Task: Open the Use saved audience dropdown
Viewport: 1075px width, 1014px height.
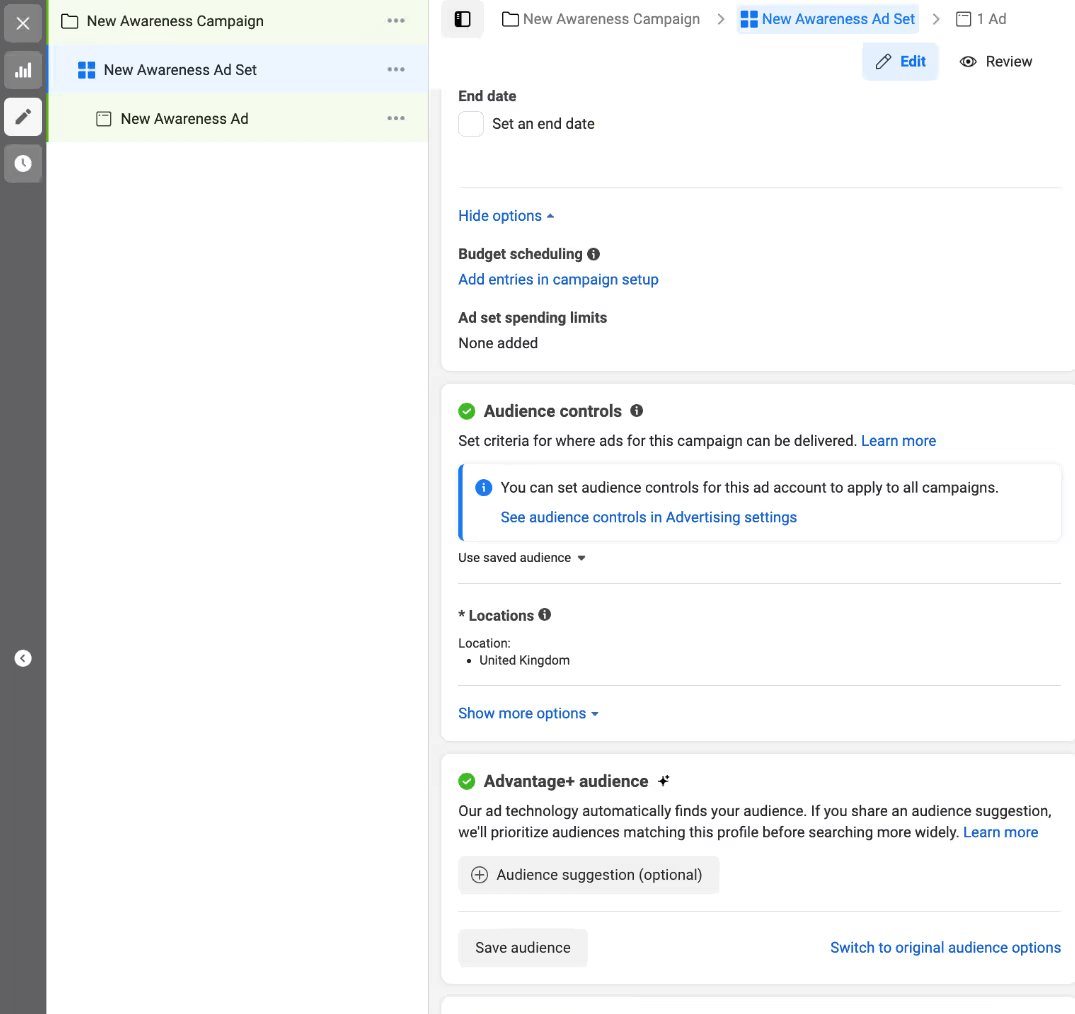Action: point(522,557)
